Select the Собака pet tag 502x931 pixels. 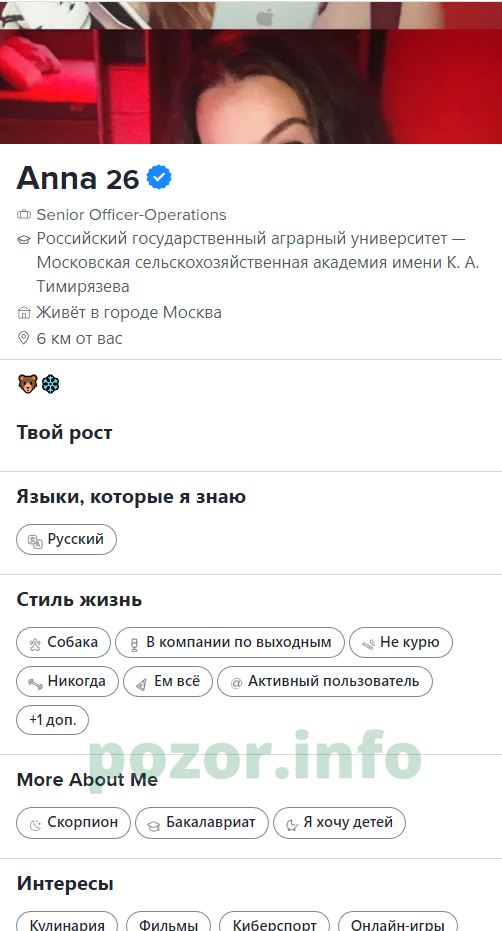point(64,642)
